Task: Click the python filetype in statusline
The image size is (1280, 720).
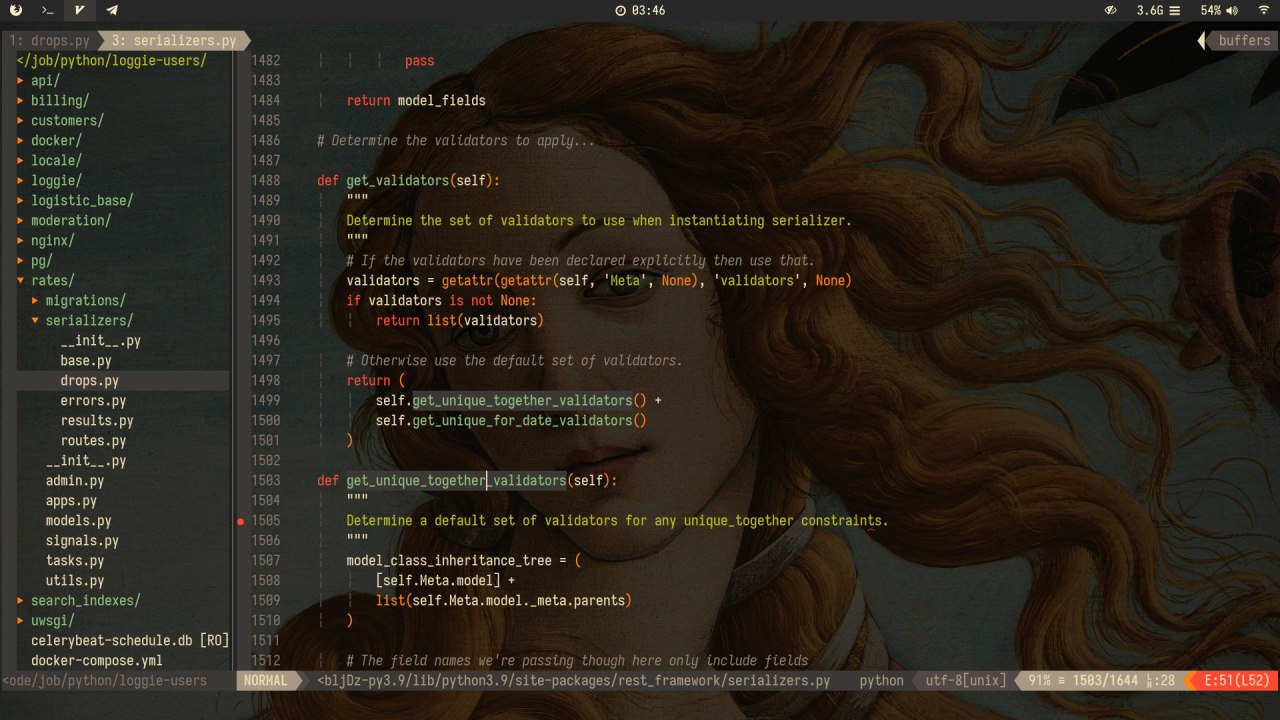Action: [x=882, y=681]
